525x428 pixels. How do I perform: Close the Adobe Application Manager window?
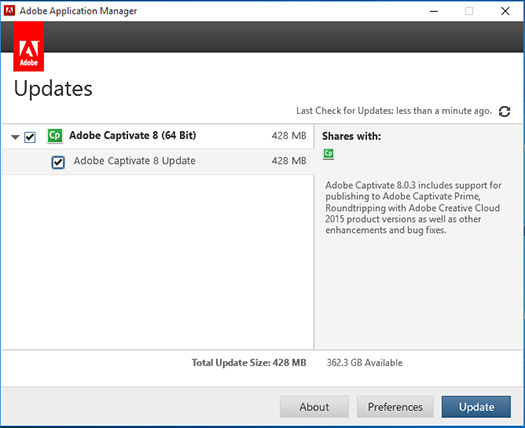pos(505,11)
